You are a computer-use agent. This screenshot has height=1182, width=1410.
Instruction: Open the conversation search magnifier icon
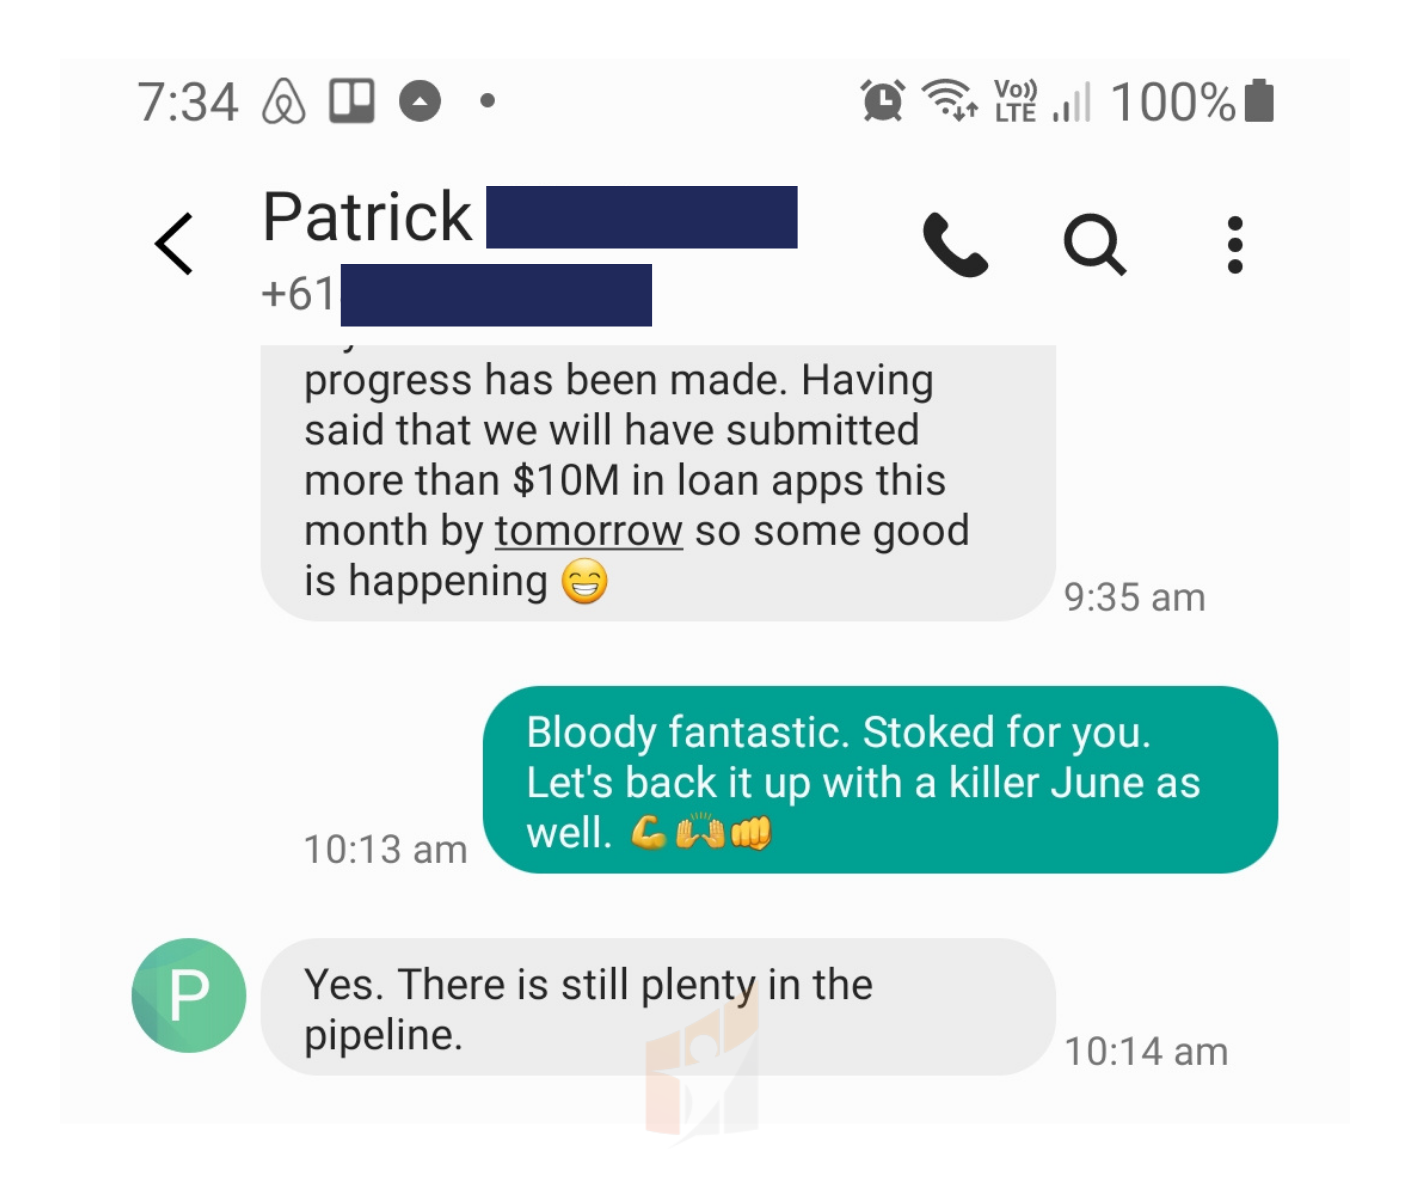1094,244
